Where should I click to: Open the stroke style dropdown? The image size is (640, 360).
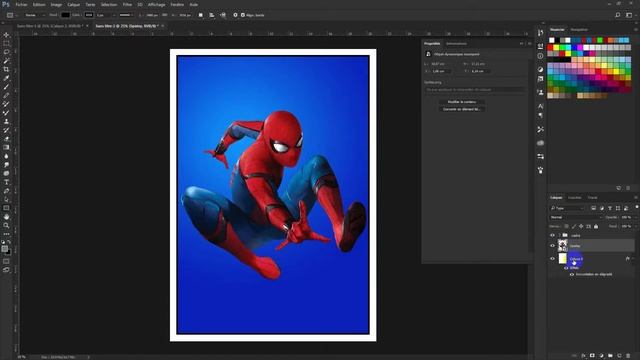[x=126, y=15]
